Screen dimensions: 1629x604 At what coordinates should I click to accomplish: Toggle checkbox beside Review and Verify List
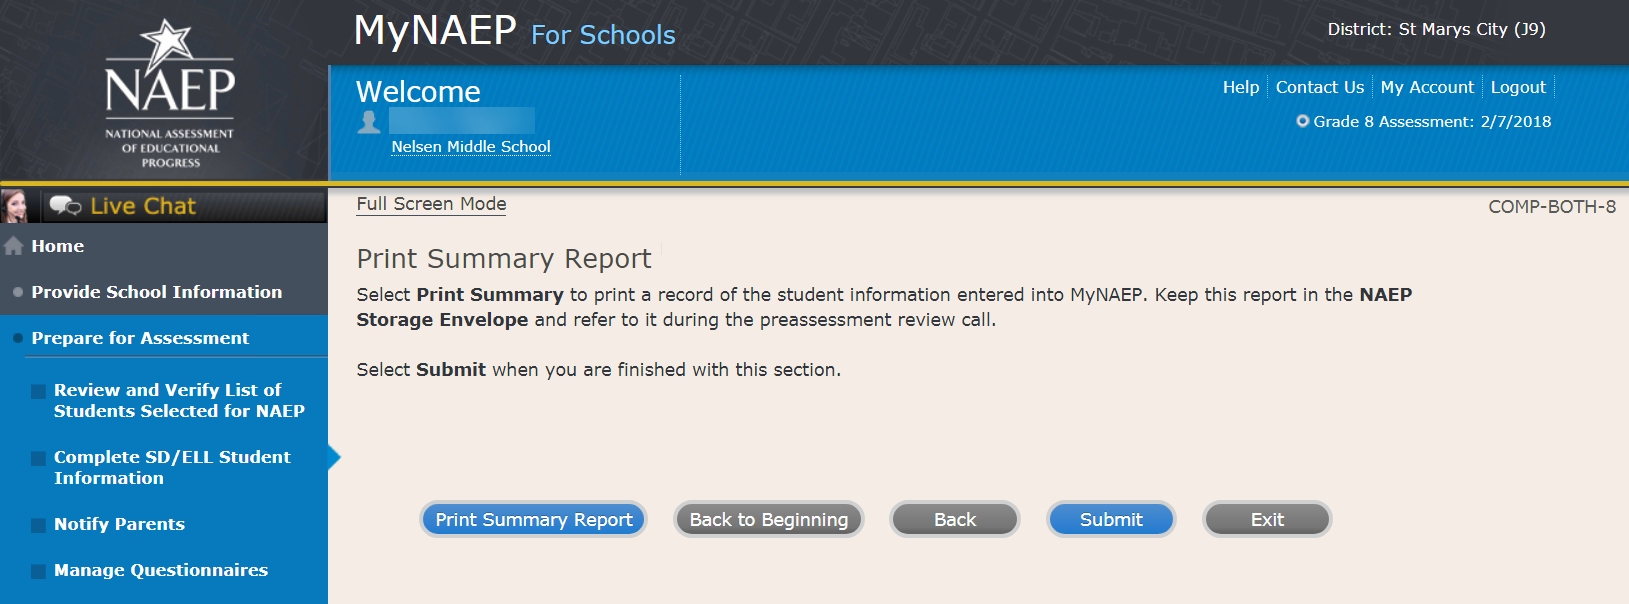pyautogui.click(x=38, y=392)
